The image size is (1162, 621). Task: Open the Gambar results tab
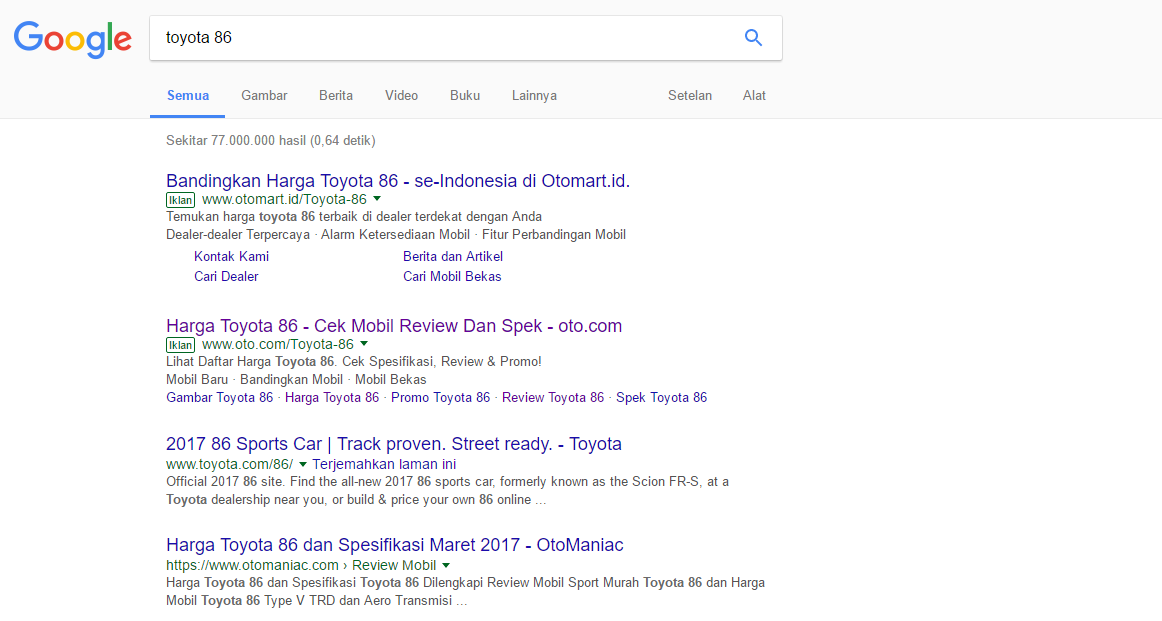click(264, 96)
